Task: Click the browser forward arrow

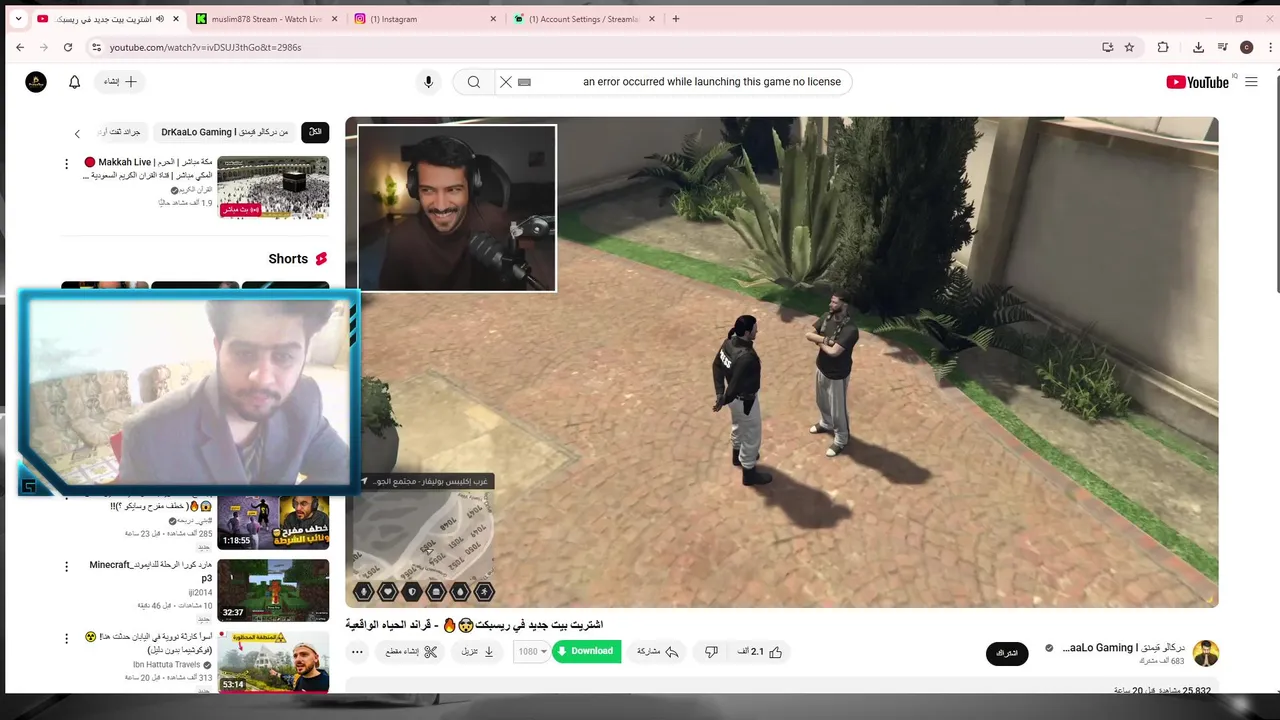Action: 43,47
